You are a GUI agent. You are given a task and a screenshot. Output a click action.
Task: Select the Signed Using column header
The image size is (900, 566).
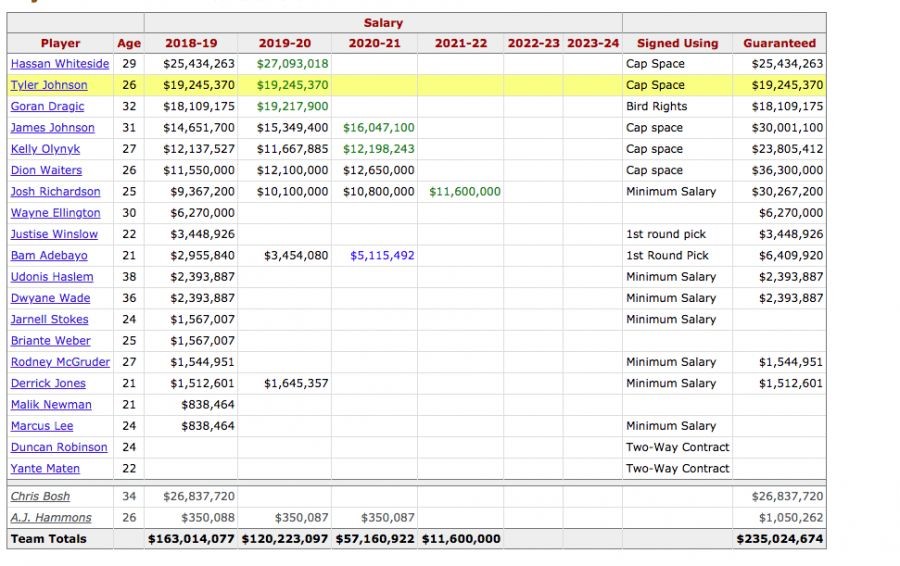click(677, 43)
